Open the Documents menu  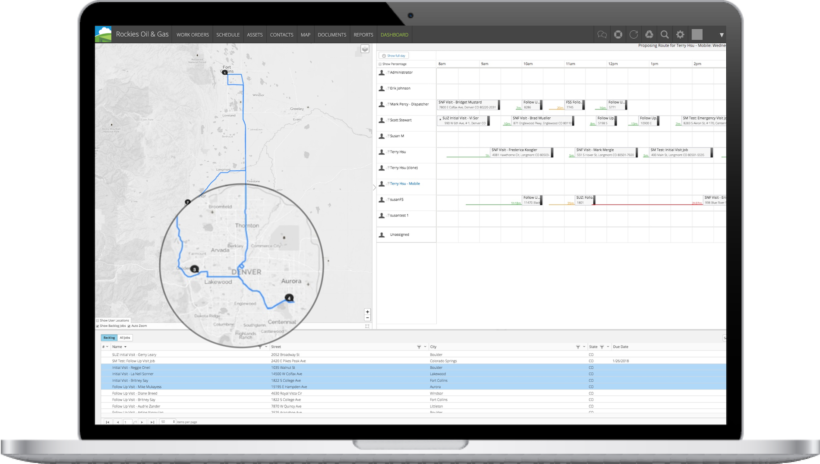pyautogui.click(x=332, y=35)
